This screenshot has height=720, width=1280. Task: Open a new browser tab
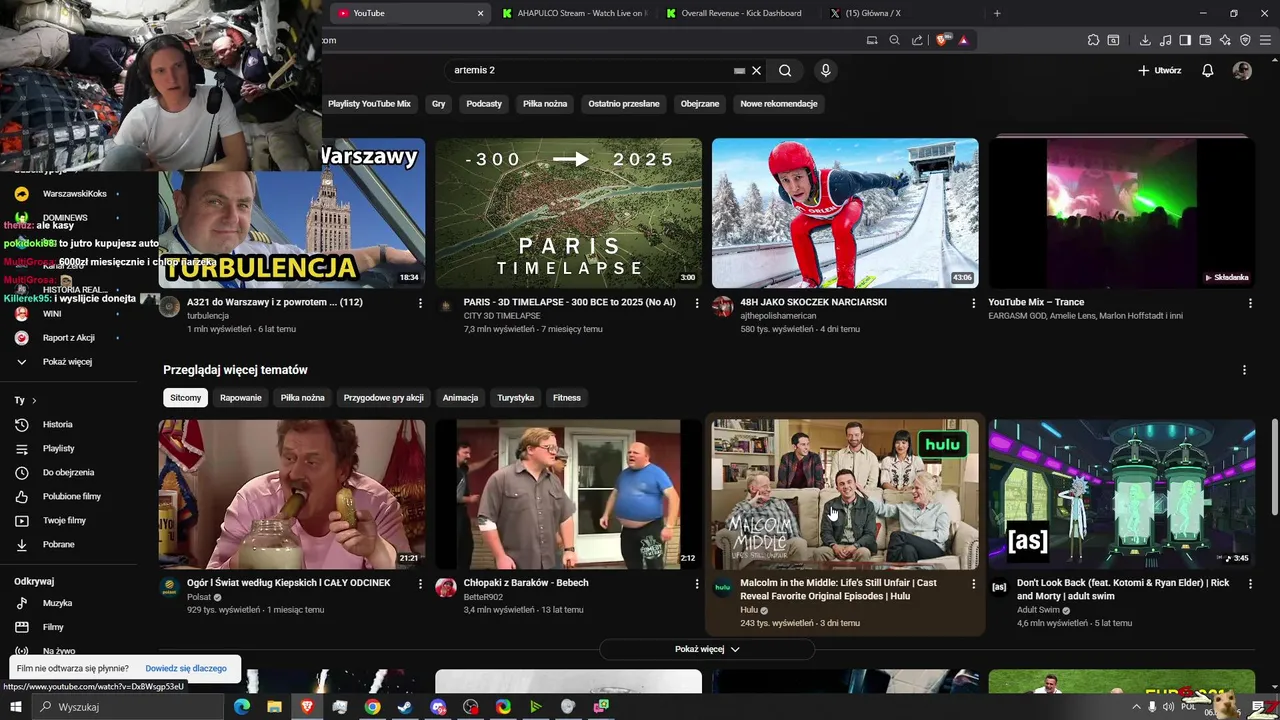(x=997, y=13)
